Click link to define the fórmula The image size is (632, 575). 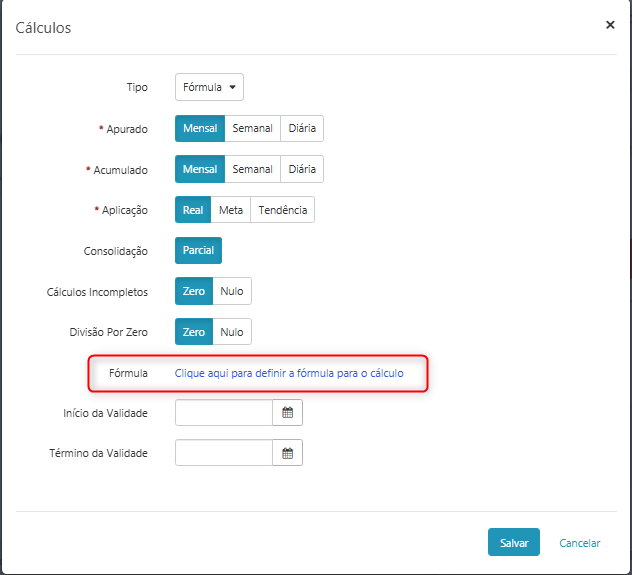[x=289, y=373]
